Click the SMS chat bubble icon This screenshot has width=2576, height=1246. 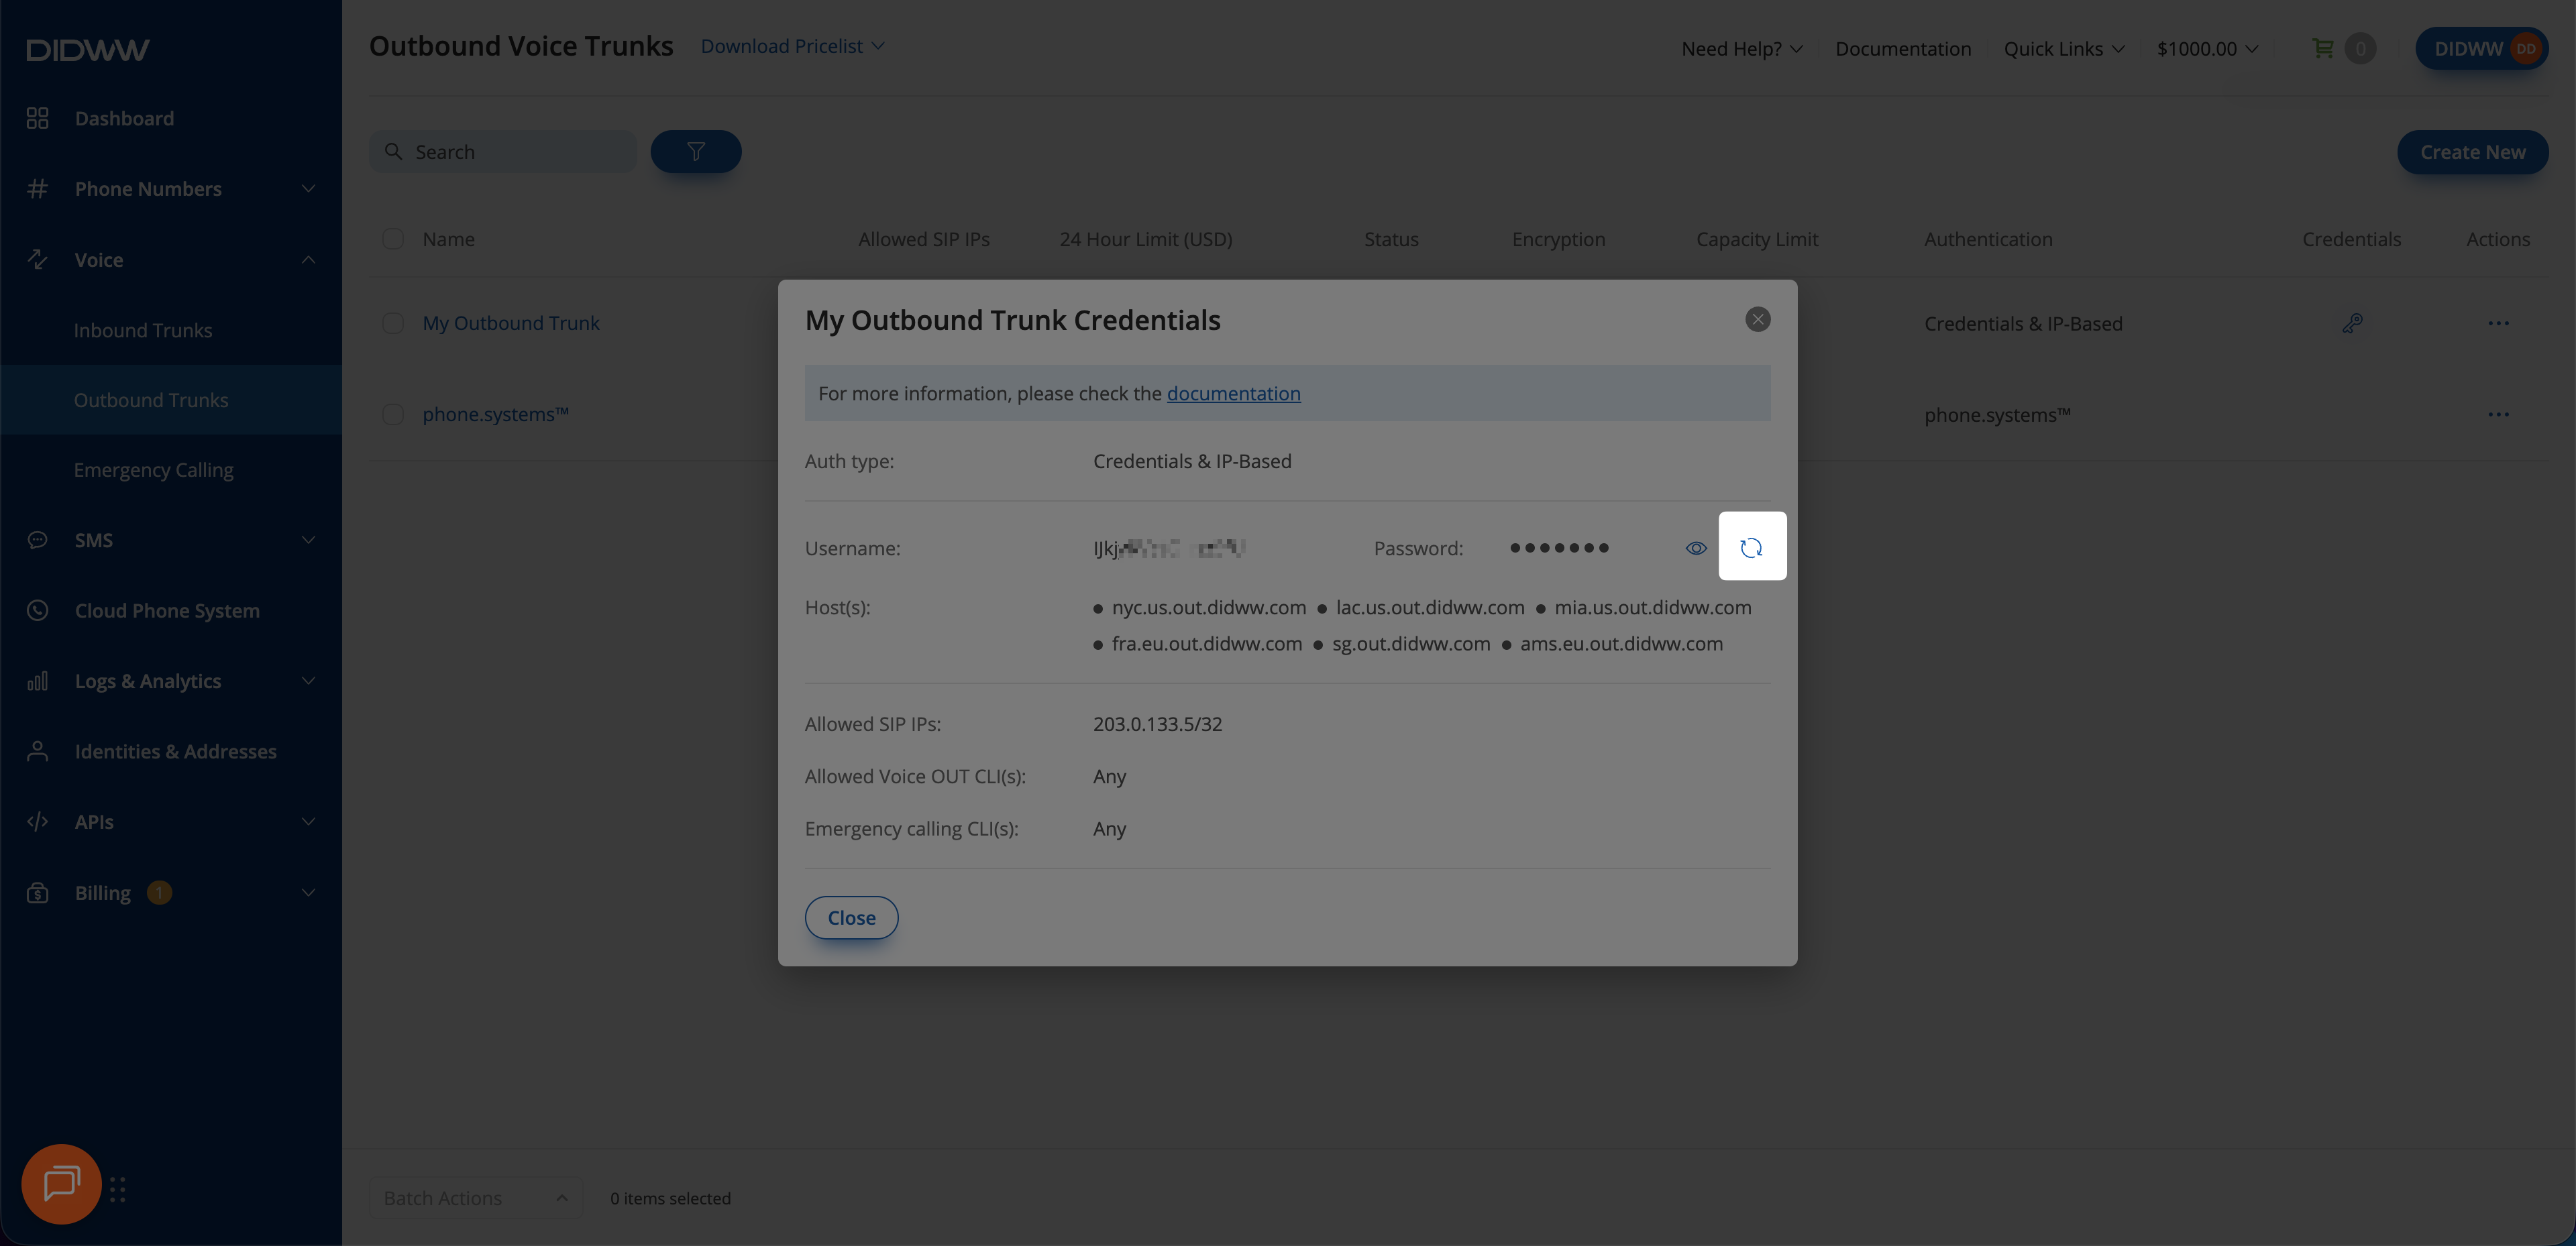[x=37, y=540]
